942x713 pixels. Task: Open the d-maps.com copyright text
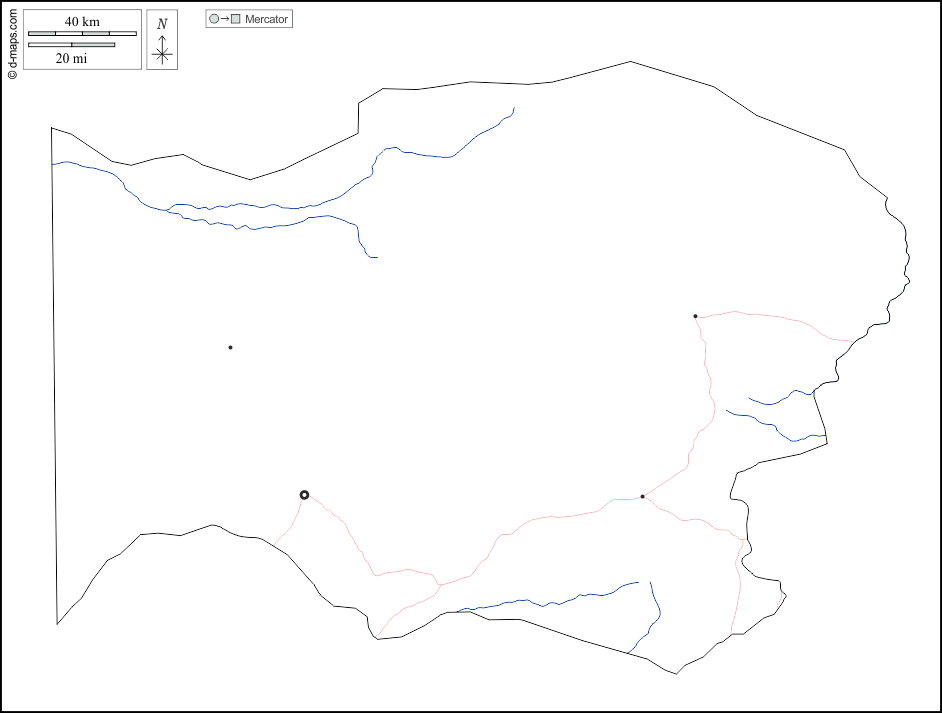[x=12, y=41]
